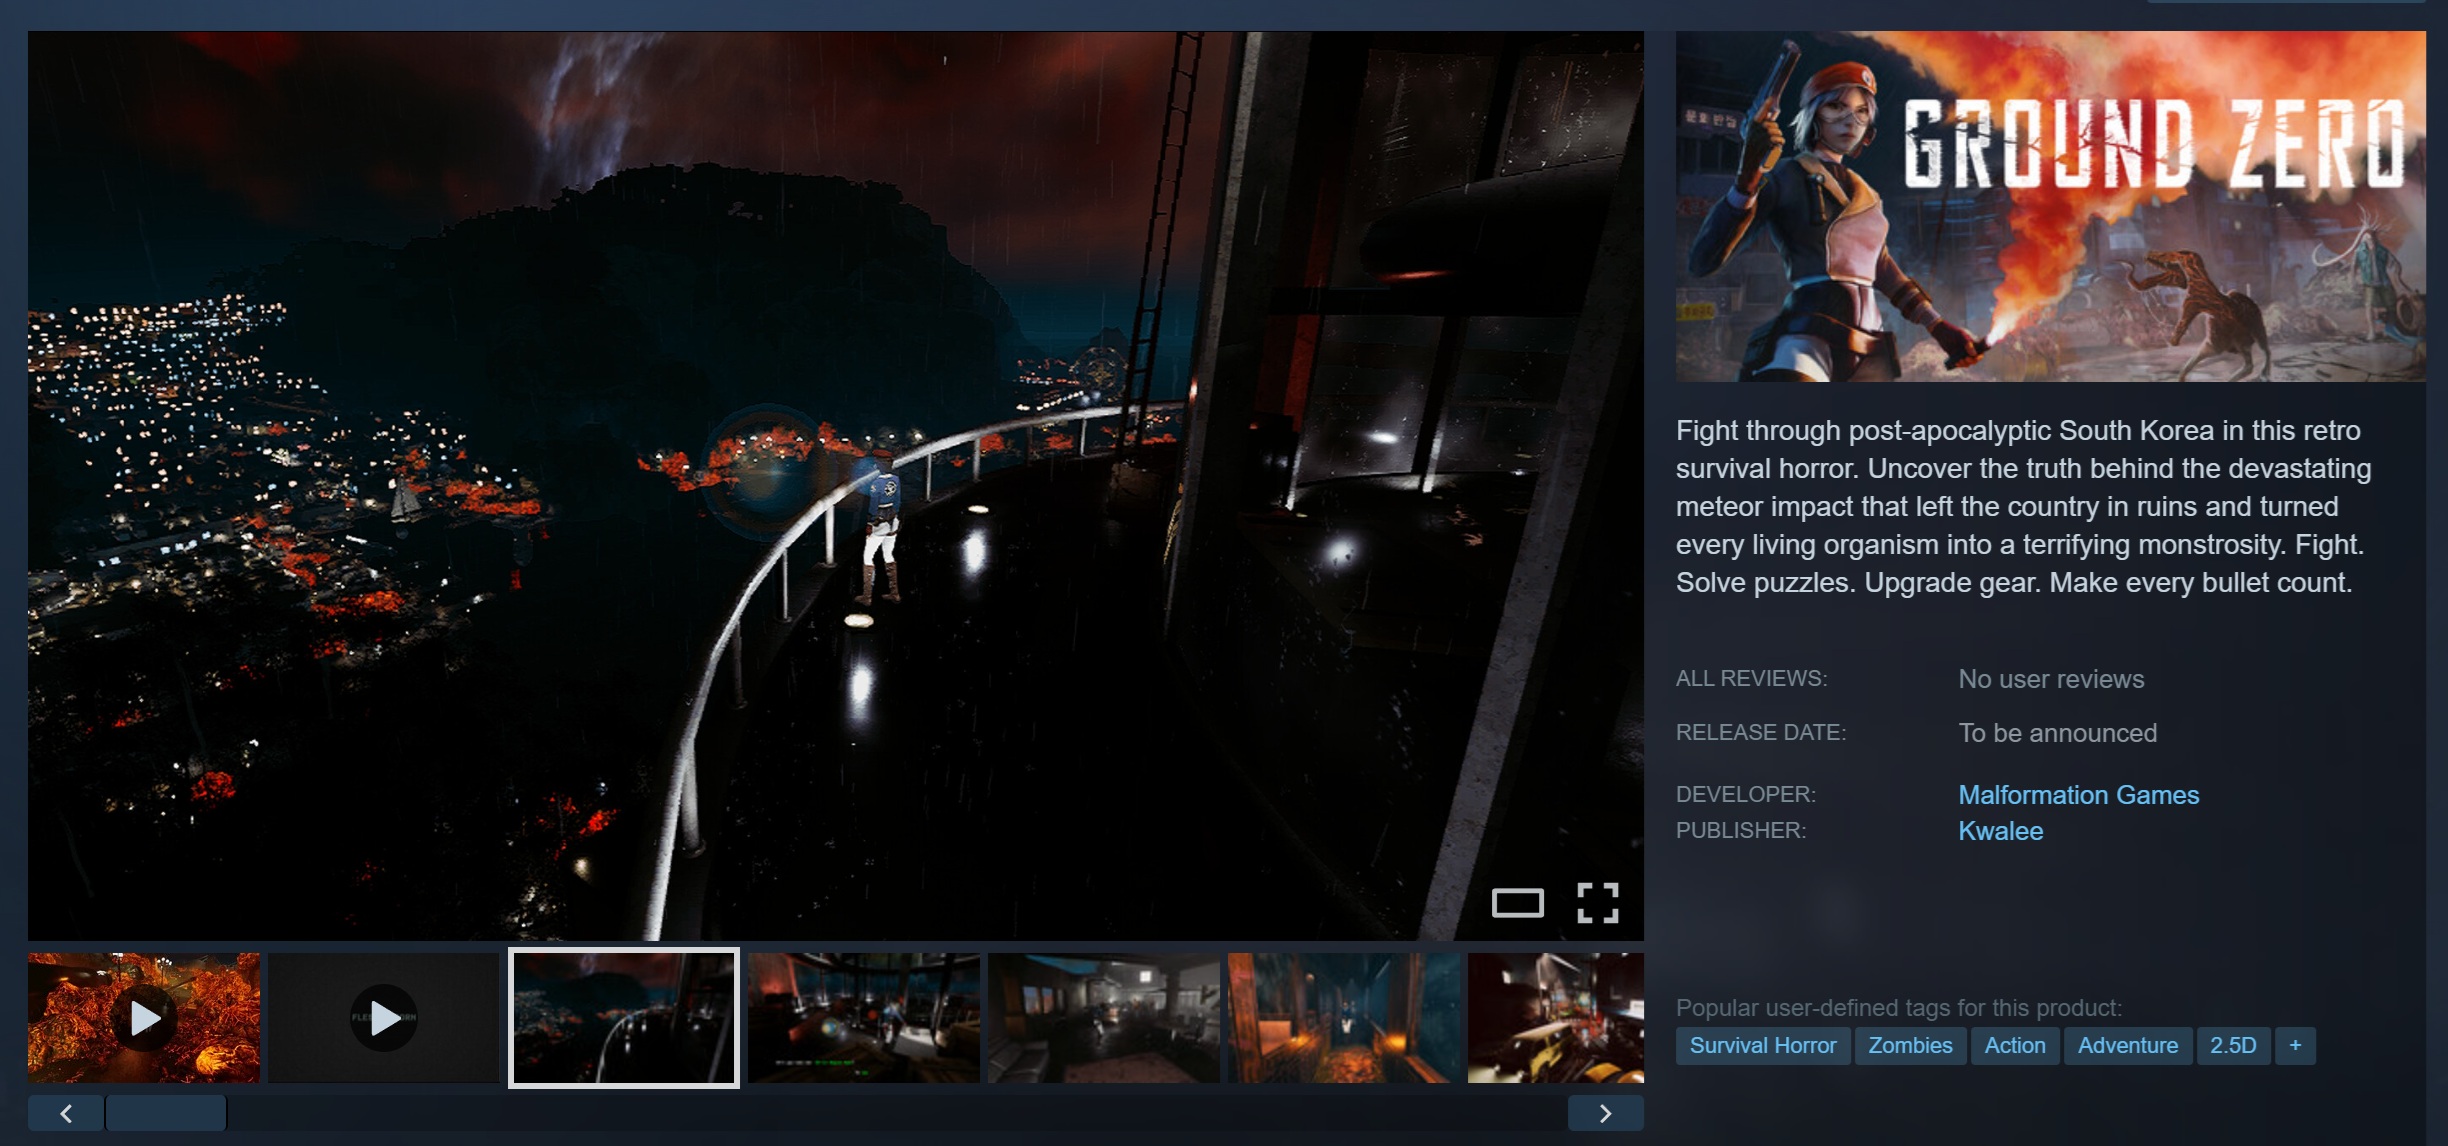Open the Survival Horror tag
This screenshot has height=1146, width=2448.
pos(1762,1045)
